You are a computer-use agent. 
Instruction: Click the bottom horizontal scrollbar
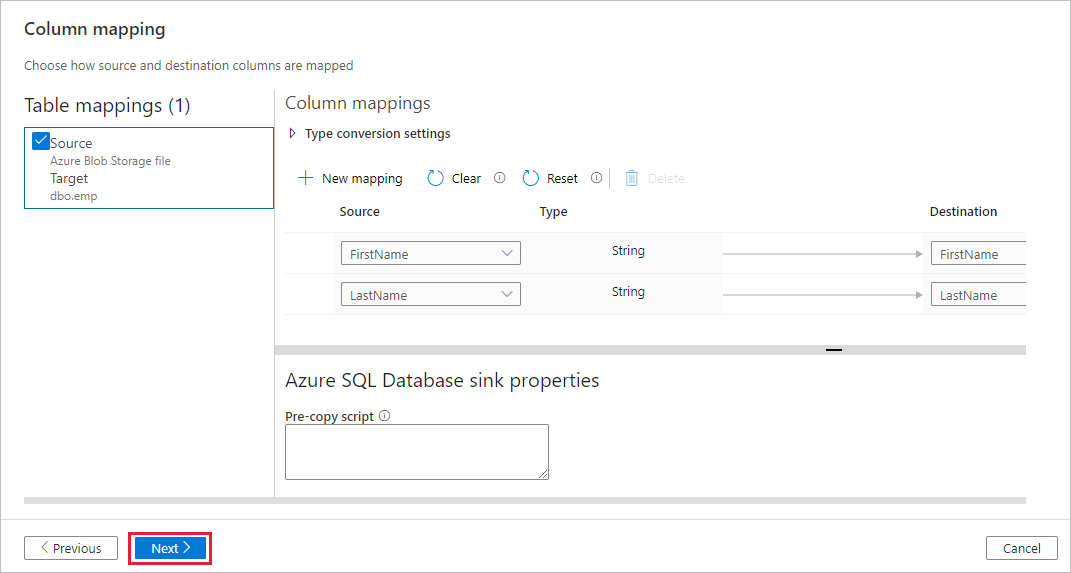pos(524,500)
